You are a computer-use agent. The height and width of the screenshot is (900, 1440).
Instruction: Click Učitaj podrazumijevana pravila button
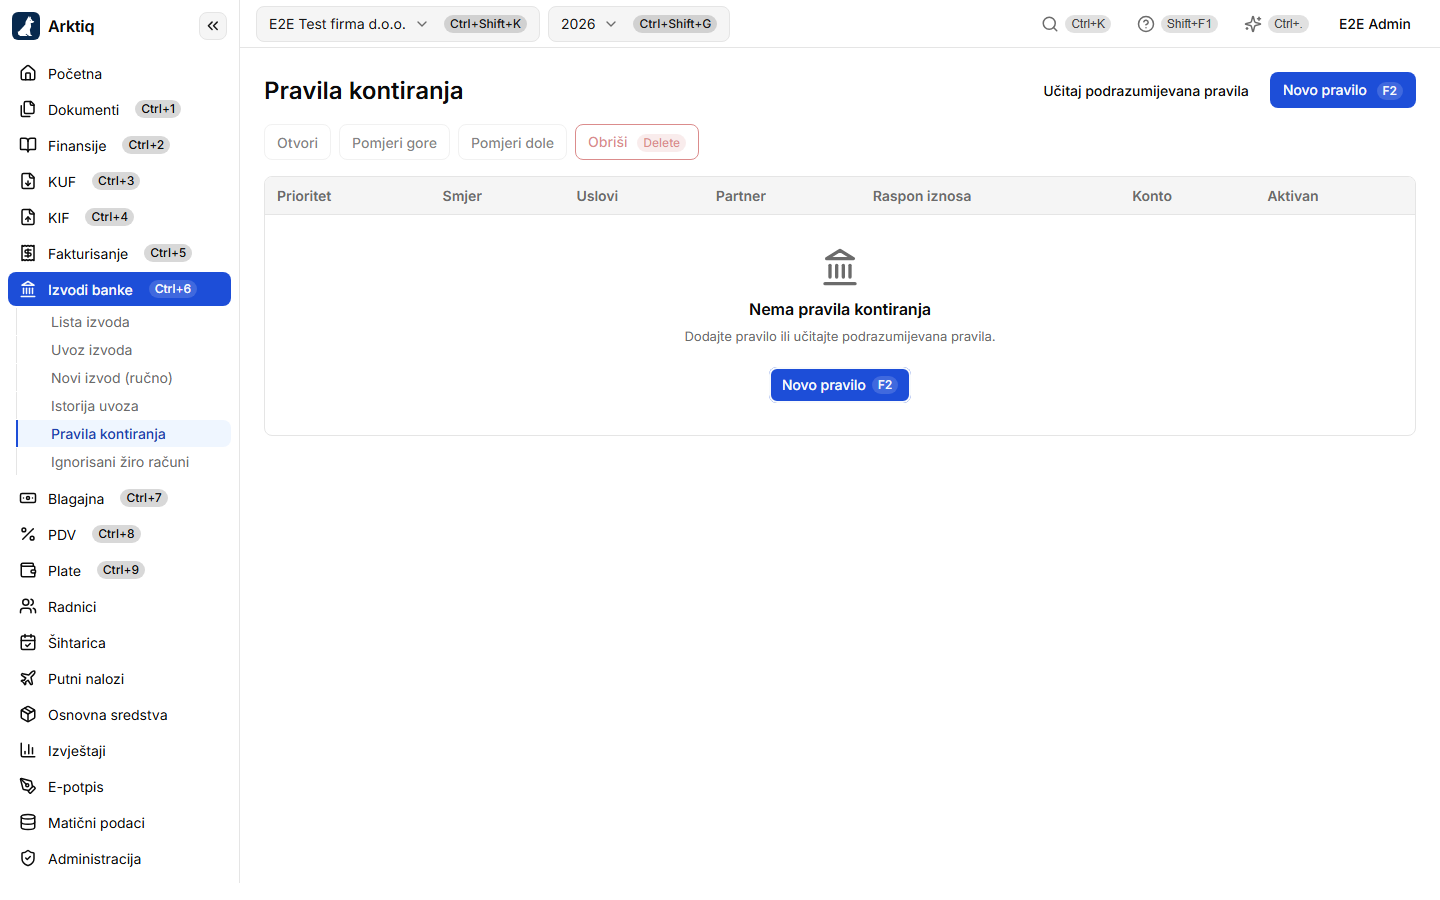1146,91
